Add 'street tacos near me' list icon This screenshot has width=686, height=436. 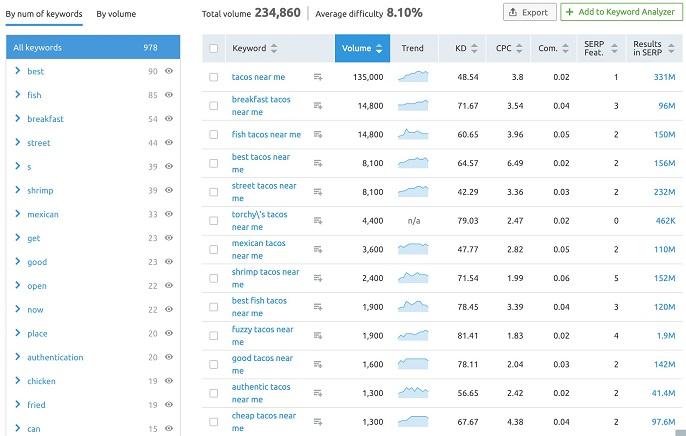tap(318, 192)
